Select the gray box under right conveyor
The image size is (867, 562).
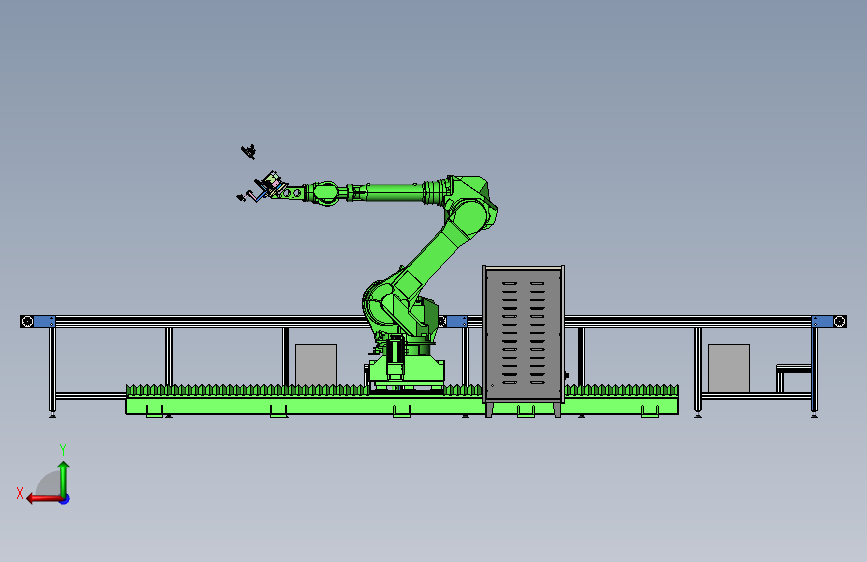coord(729,368)
